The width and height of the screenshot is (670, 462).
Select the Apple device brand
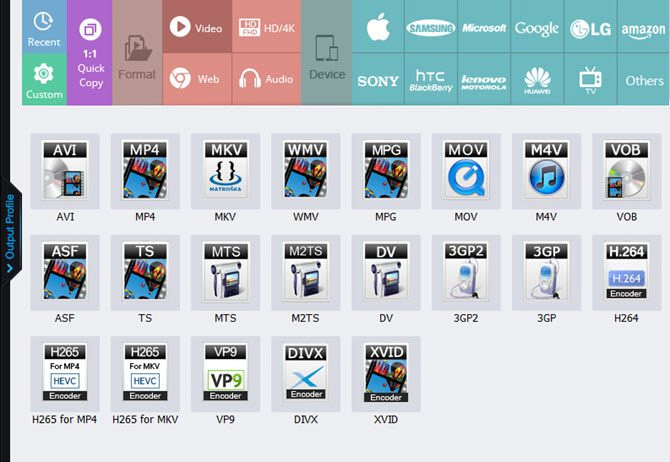378,26
